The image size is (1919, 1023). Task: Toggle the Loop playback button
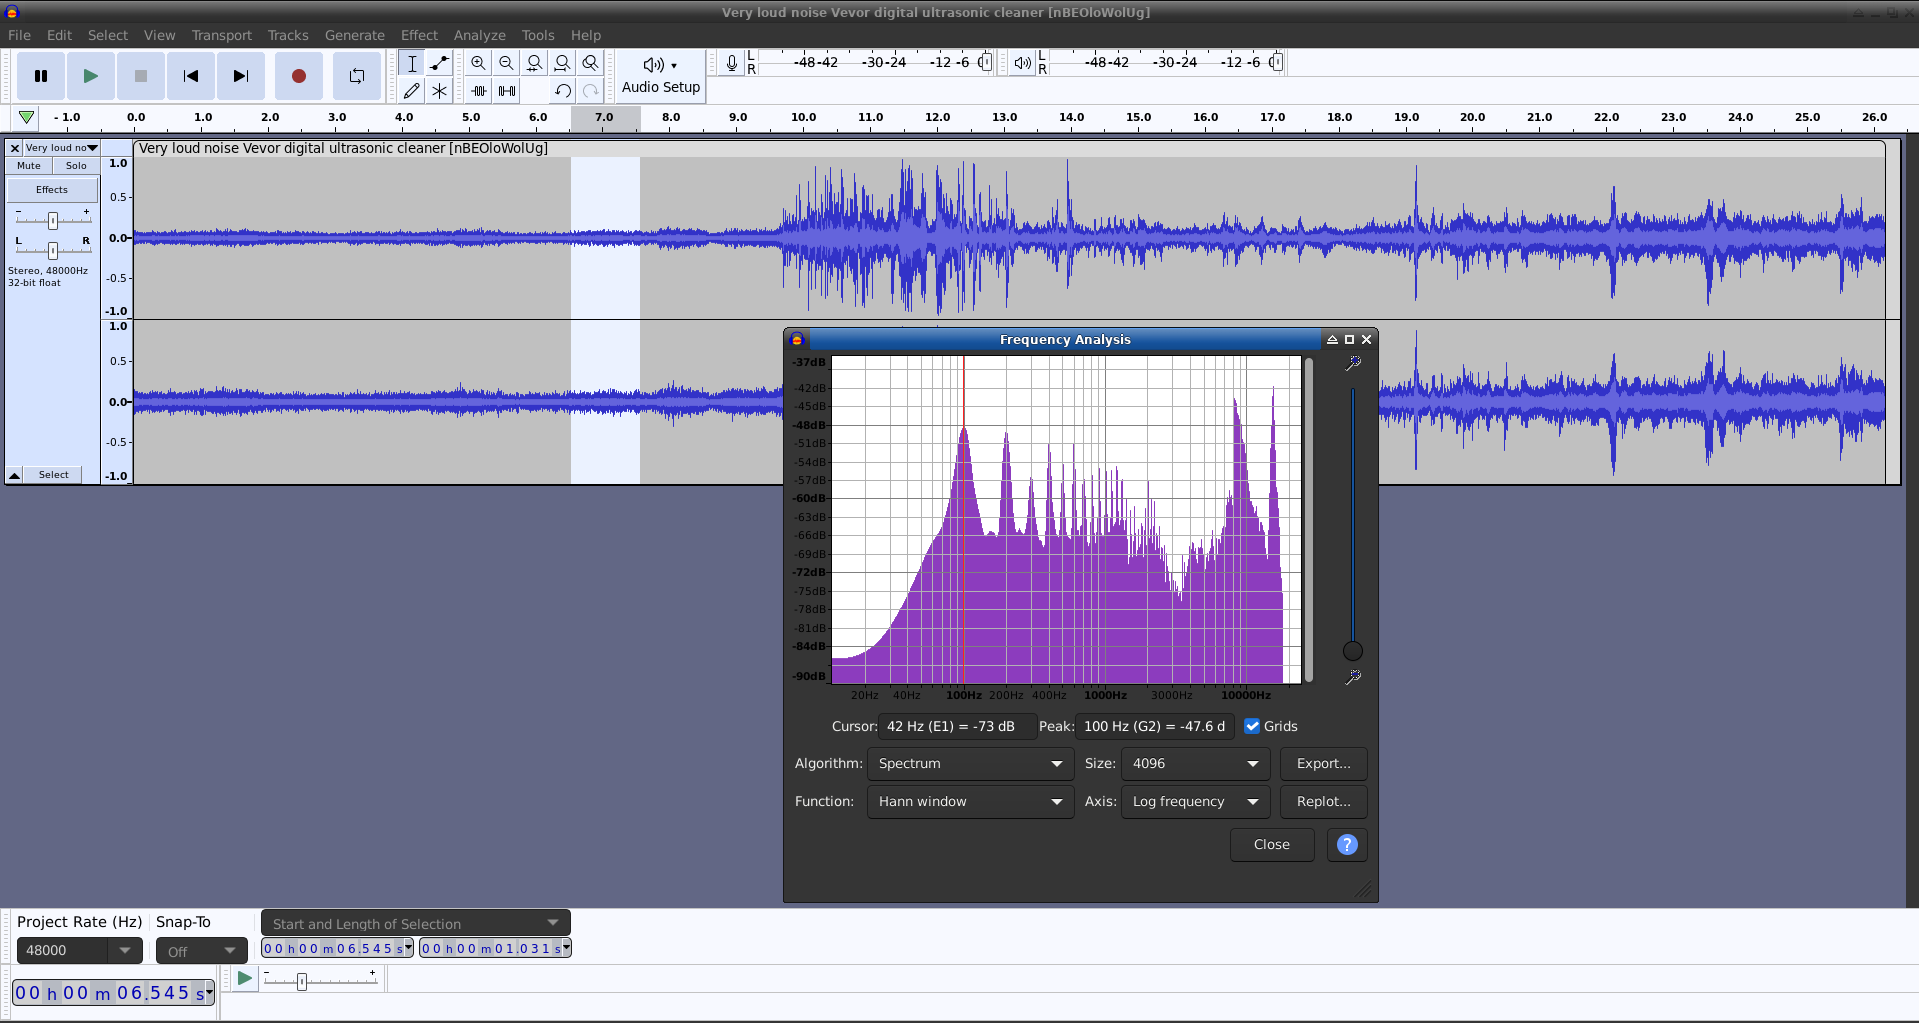356,76
